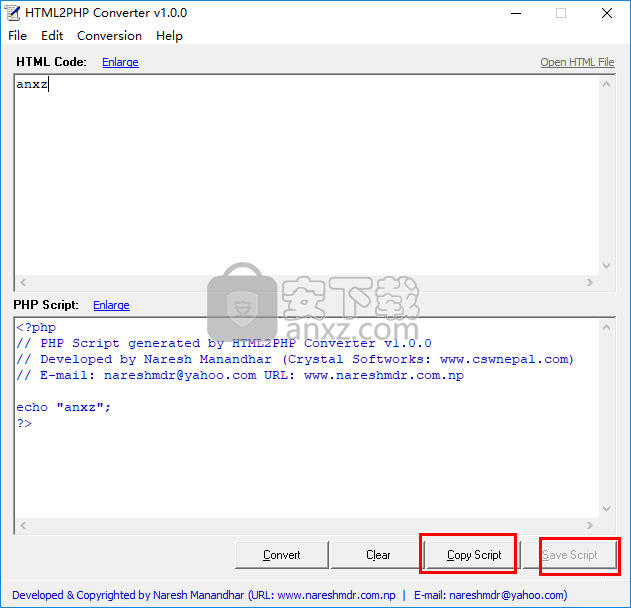Click the 'anxz' text in HTML Code
This screenshot has height=608, width=631.
click(x=32, y=84)
